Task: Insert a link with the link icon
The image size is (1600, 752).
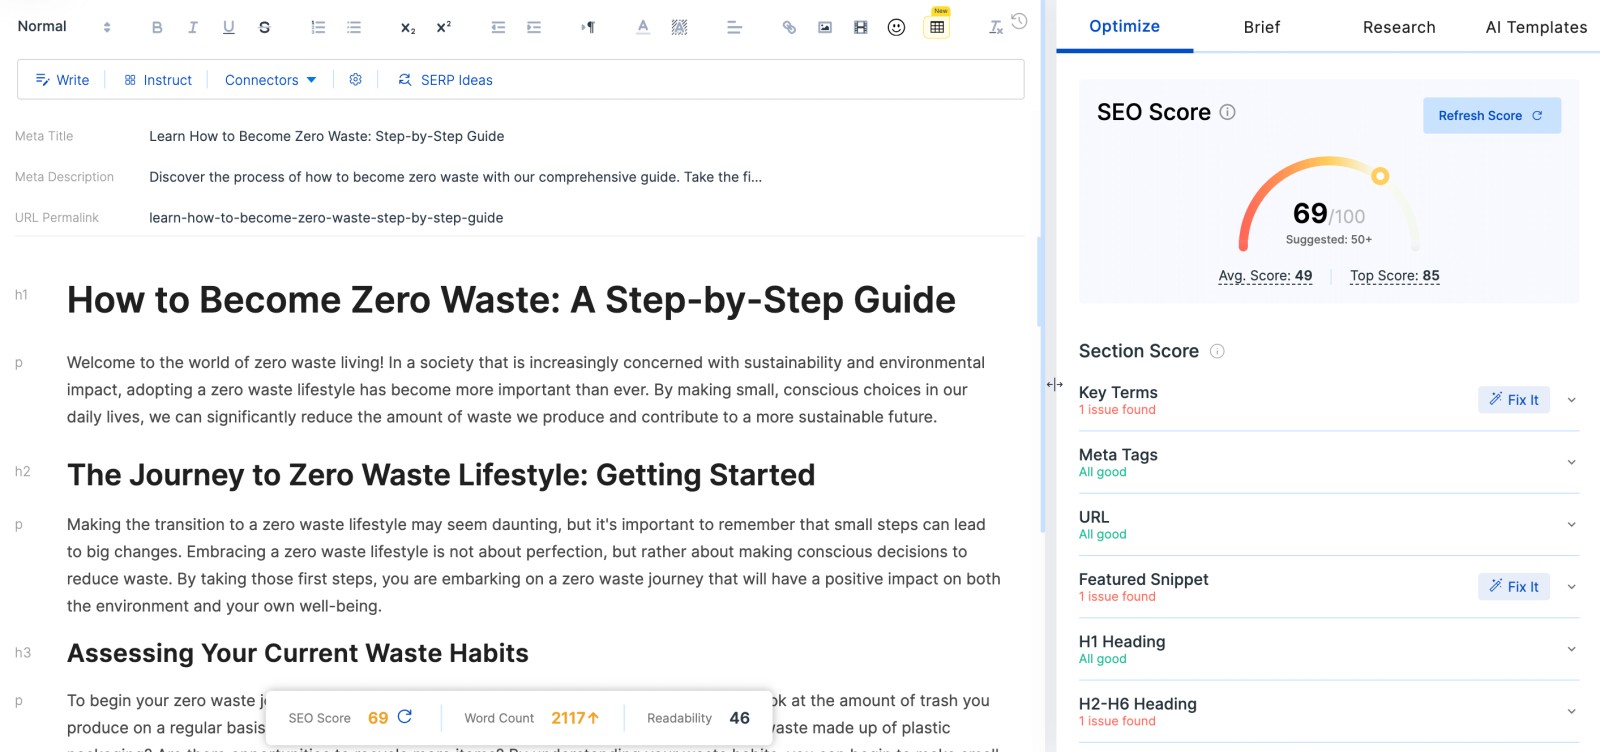Action: (789, 27)
